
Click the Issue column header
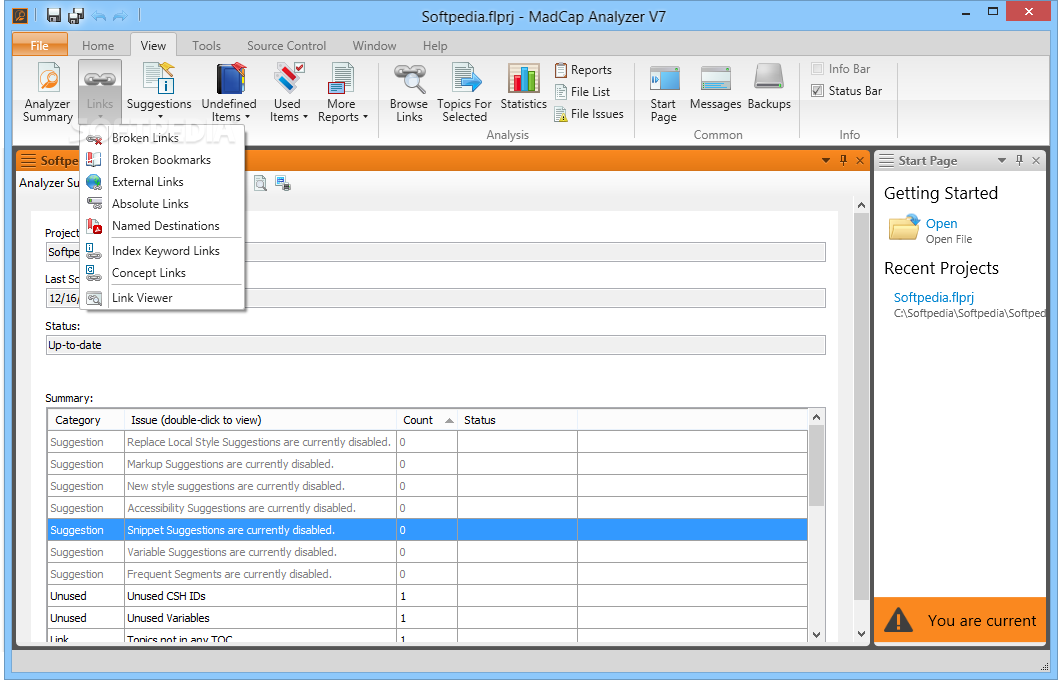260,420
